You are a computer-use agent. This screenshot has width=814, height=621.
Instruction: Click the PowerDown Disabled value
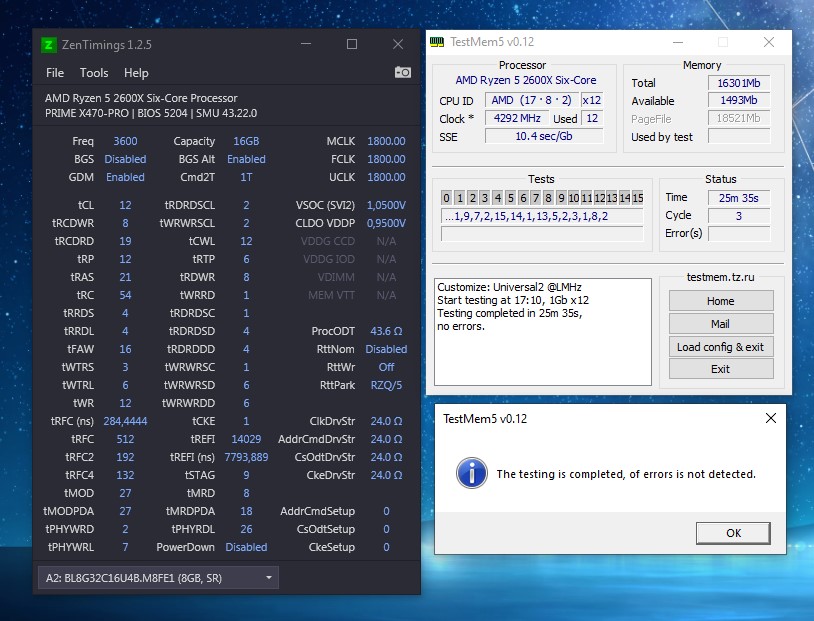(246, 547)
